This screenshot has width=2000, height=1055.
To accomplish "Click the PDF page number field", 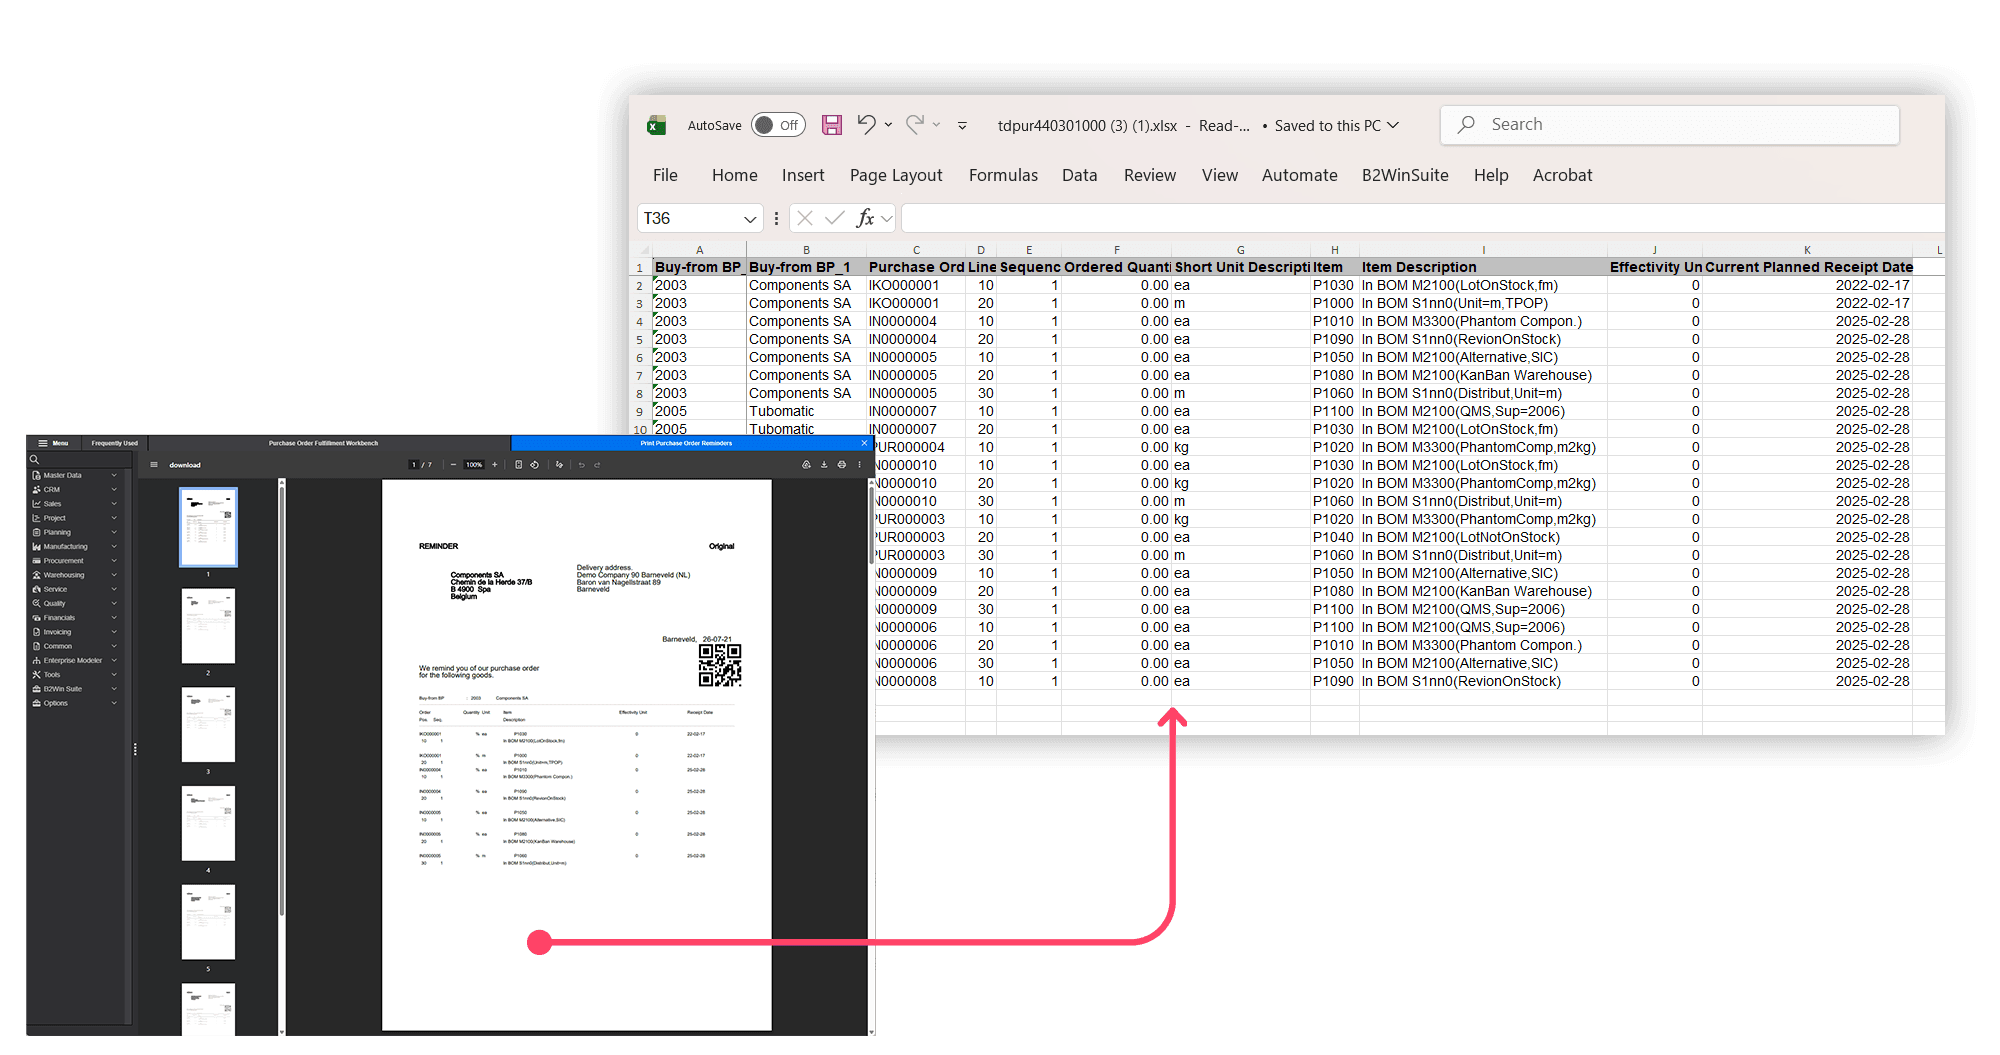I will [x=414, y=465].
